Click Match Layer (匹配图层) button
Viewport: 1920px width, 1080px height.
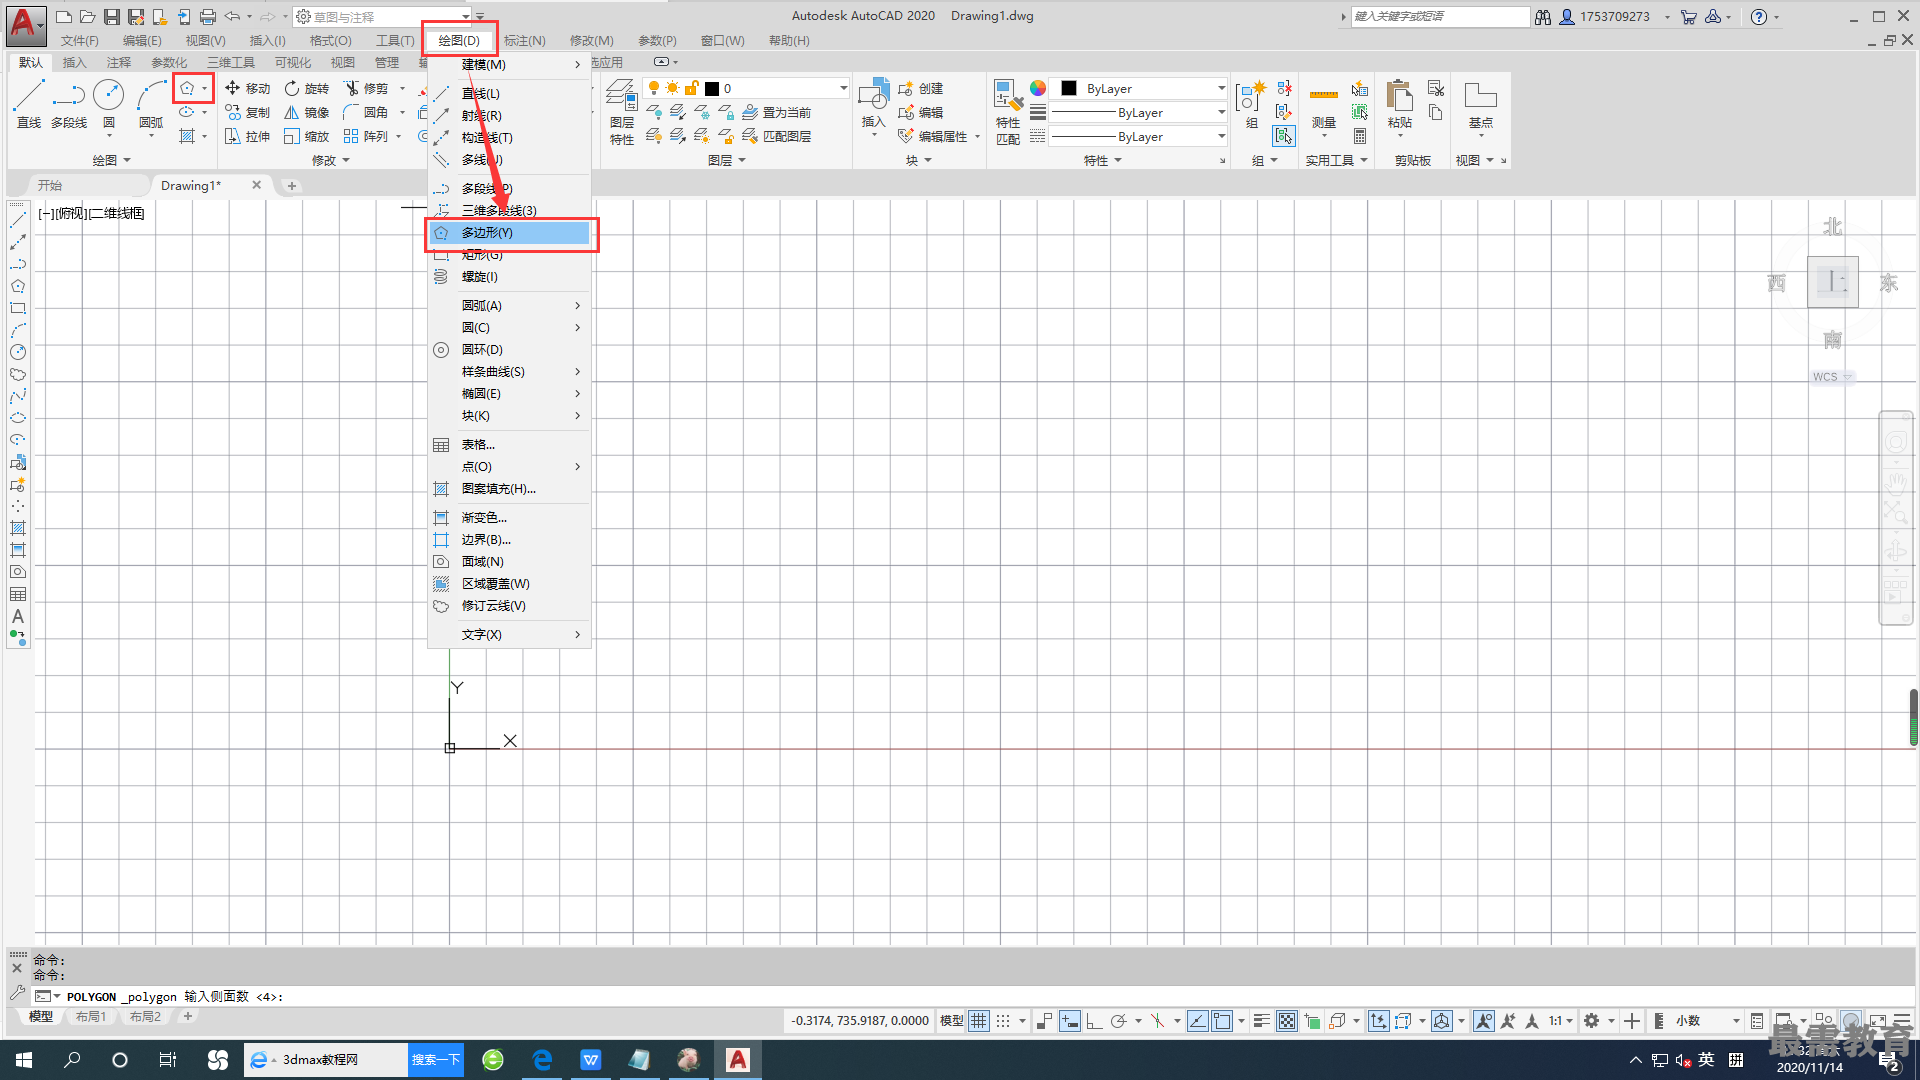[x=777, y=136]
